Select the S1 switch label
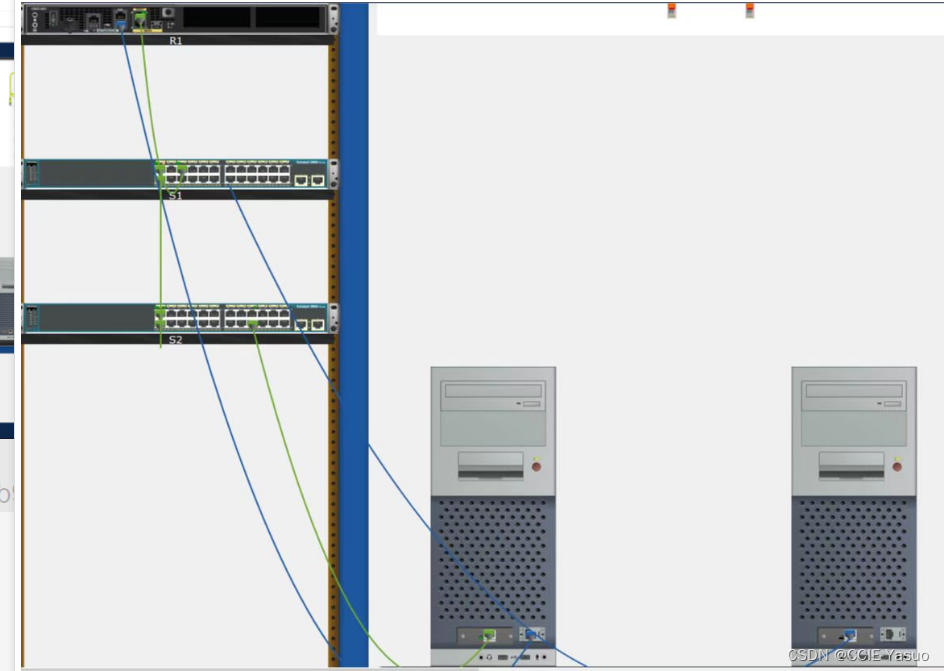 point(175,196)
